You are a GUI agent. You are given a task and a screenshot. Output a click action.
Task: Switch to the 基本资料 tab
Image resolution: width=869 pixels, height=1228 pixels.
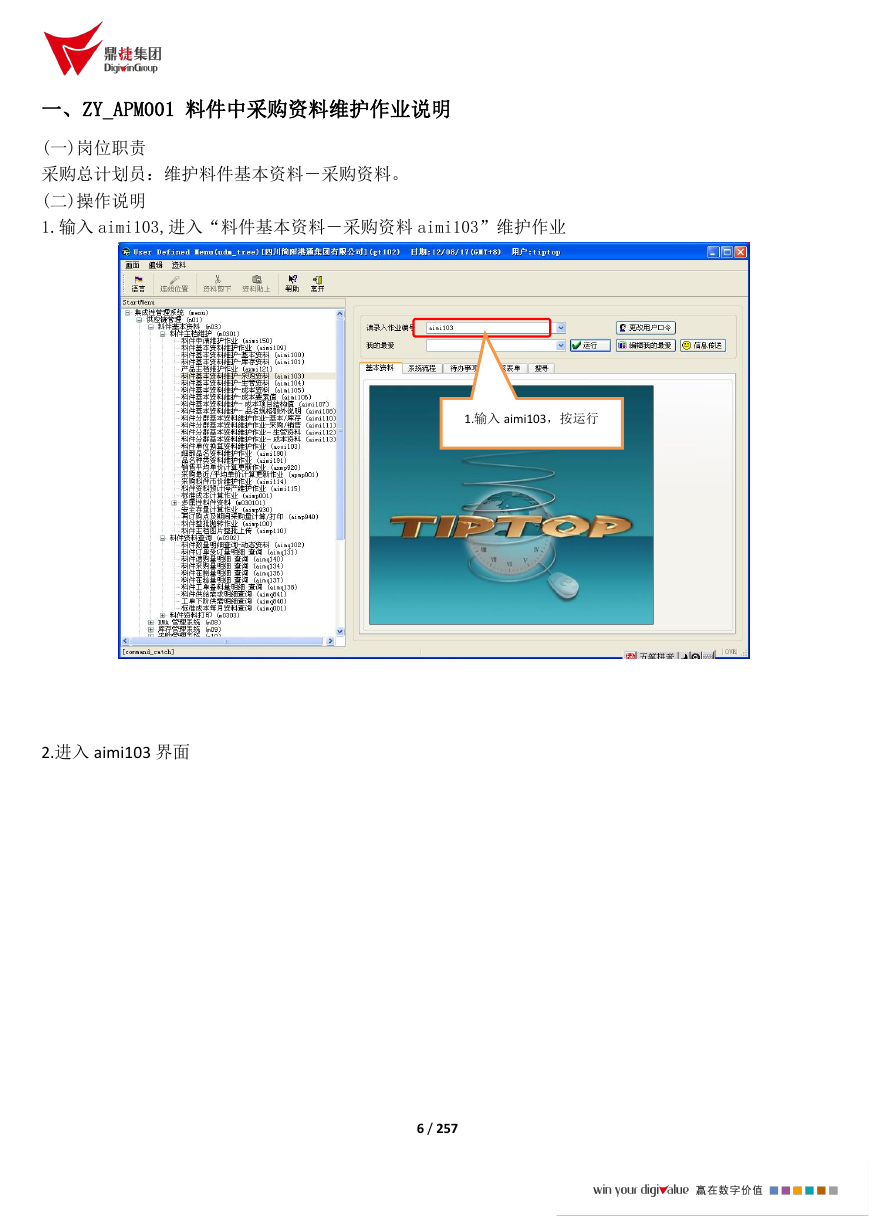pos(379,367)
